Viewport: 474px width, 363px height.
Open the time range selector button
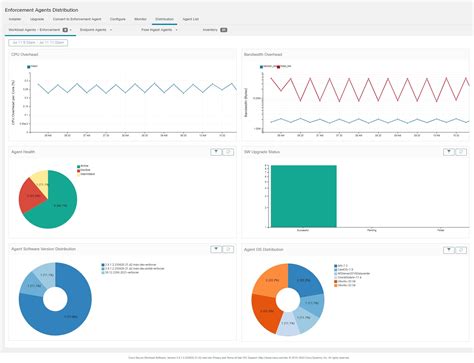click(x=38, y=43)
